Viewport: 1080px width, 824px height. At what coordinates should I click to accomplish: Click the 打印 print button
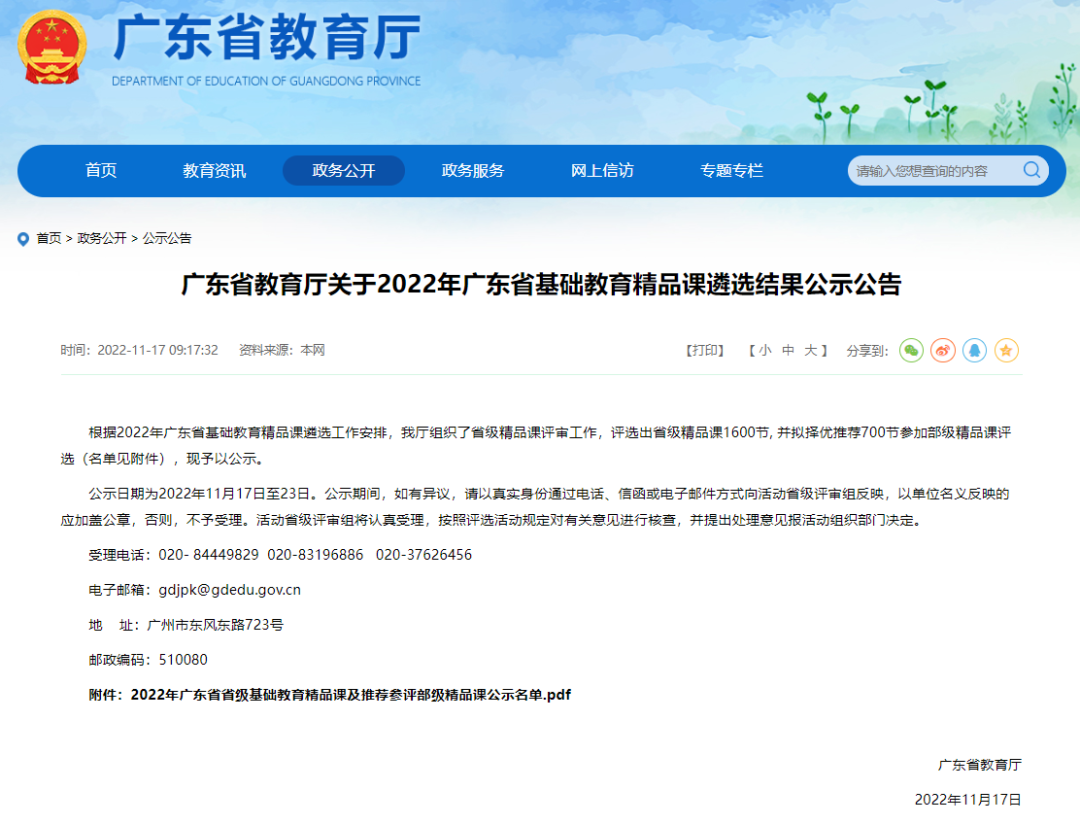coord(705,350)
